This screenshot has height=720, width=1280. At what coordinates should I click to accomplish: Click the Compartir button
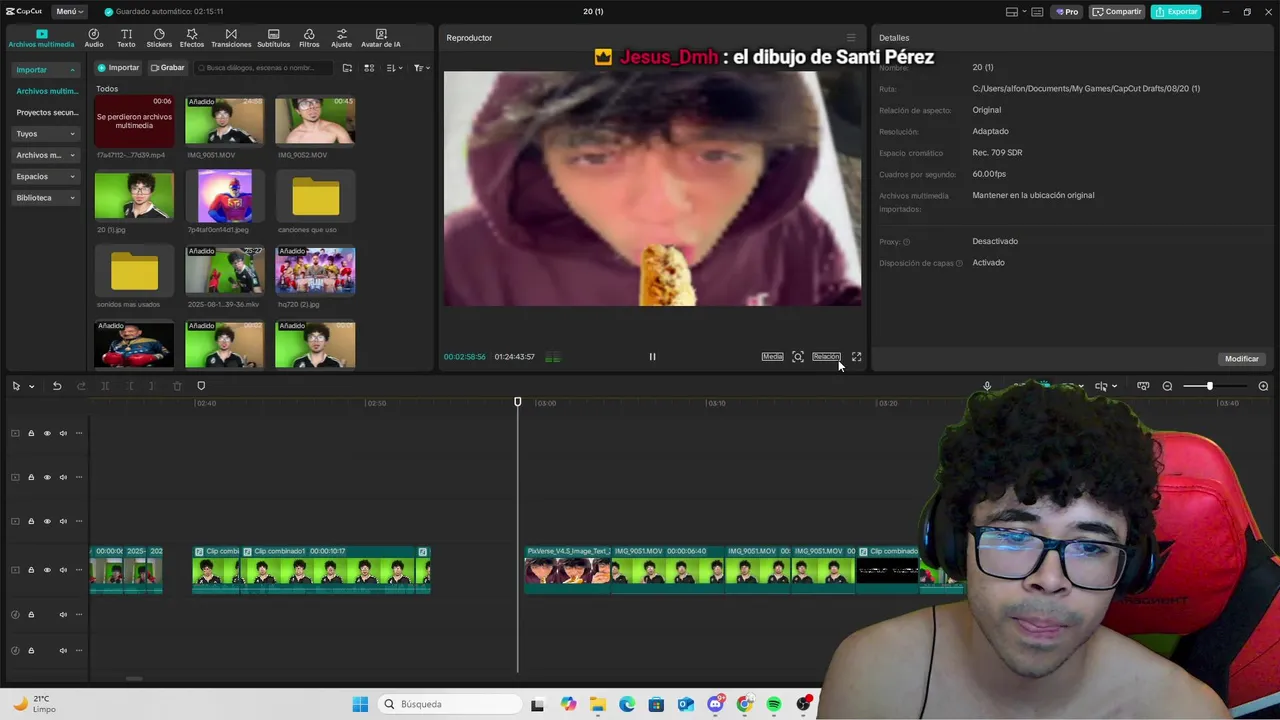coord(1117,12)
